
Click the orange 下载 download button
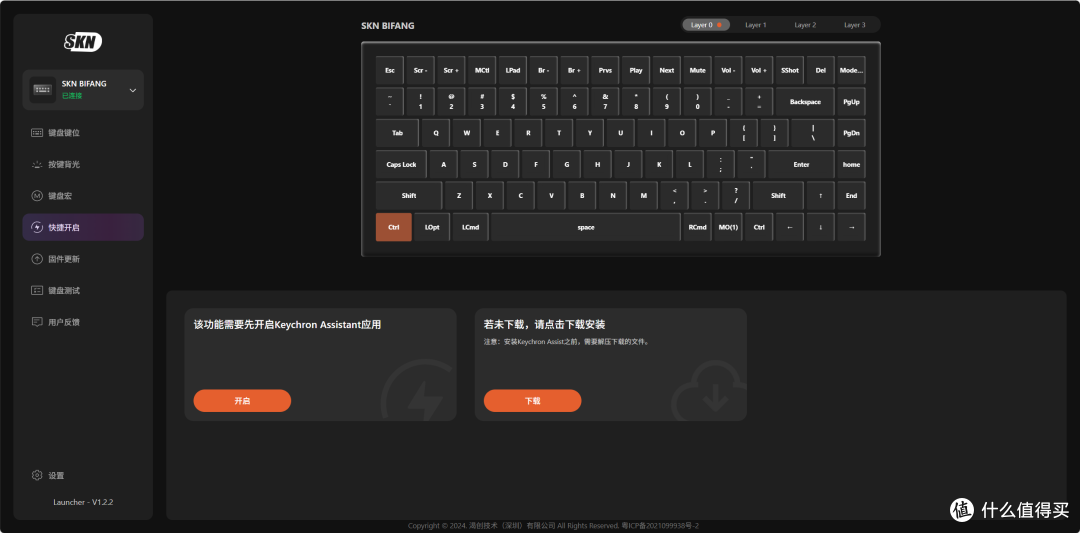tap(532, 401)
